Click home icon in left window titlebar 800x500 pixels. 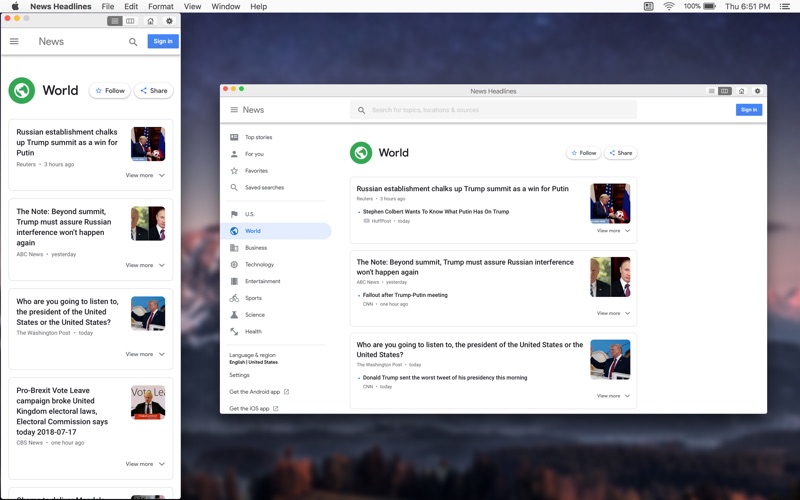click(150, 21)
